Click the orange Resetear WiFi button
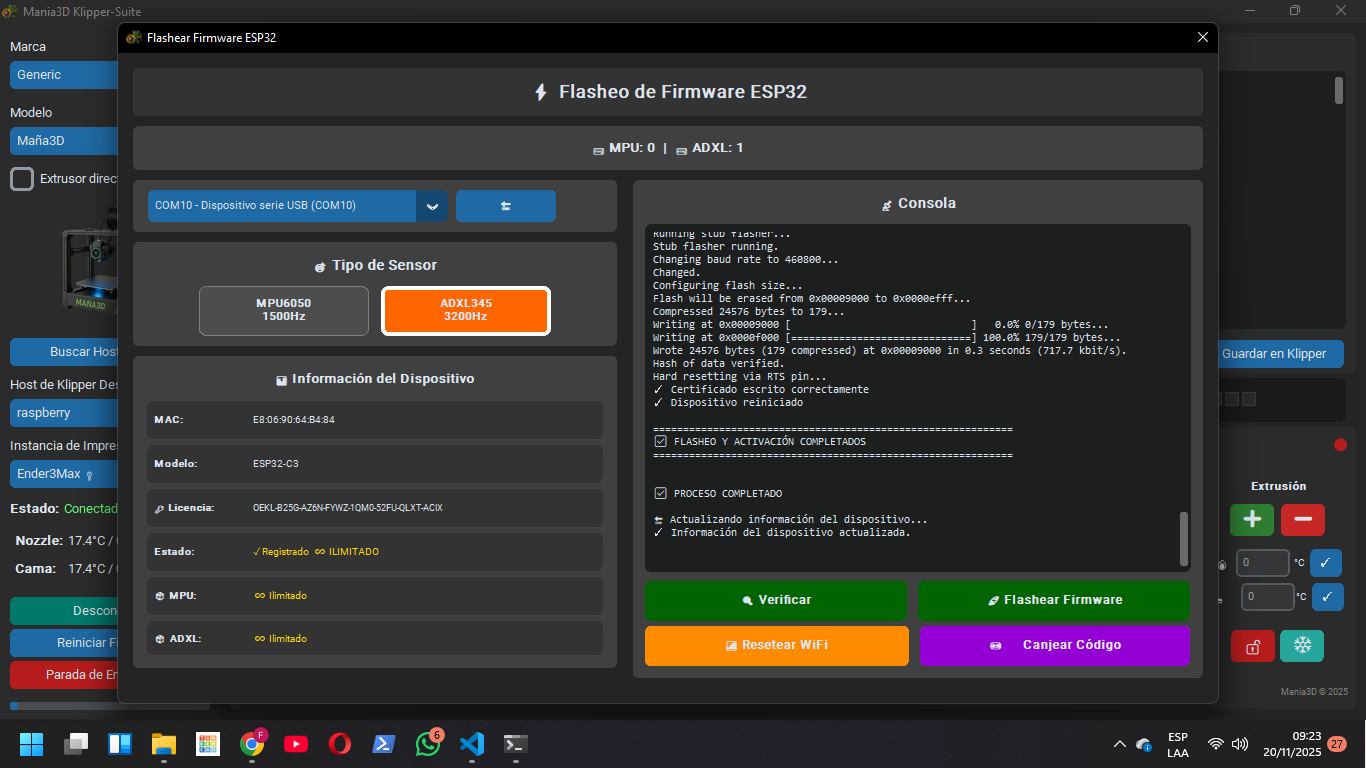Screen dimensions: 1366x768 click(x=776, y=645)
